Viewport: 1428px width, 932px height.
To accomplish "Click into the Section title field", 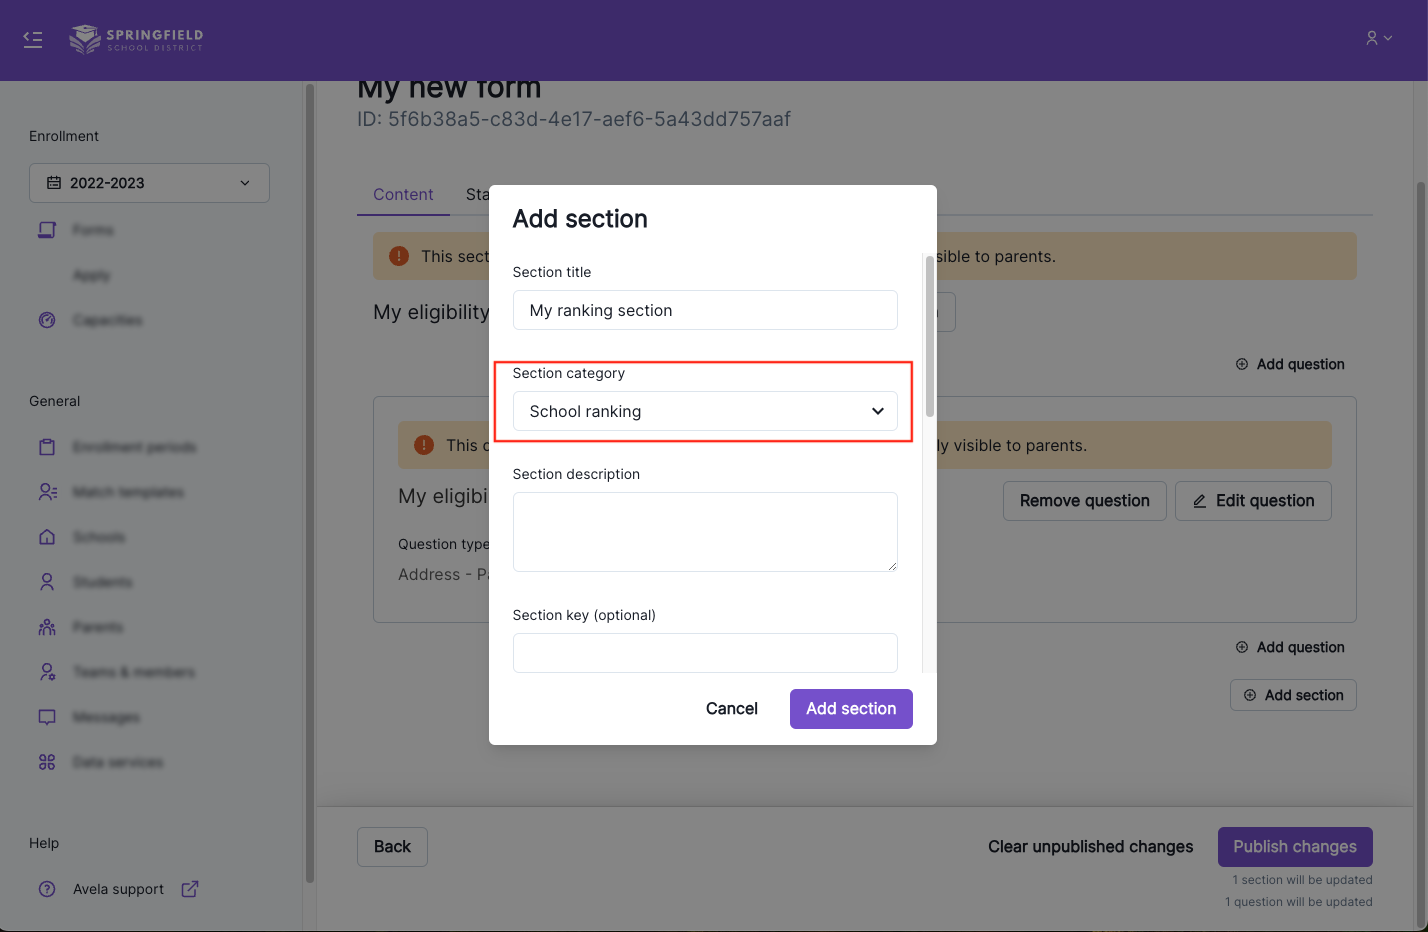I will [704, 310].
